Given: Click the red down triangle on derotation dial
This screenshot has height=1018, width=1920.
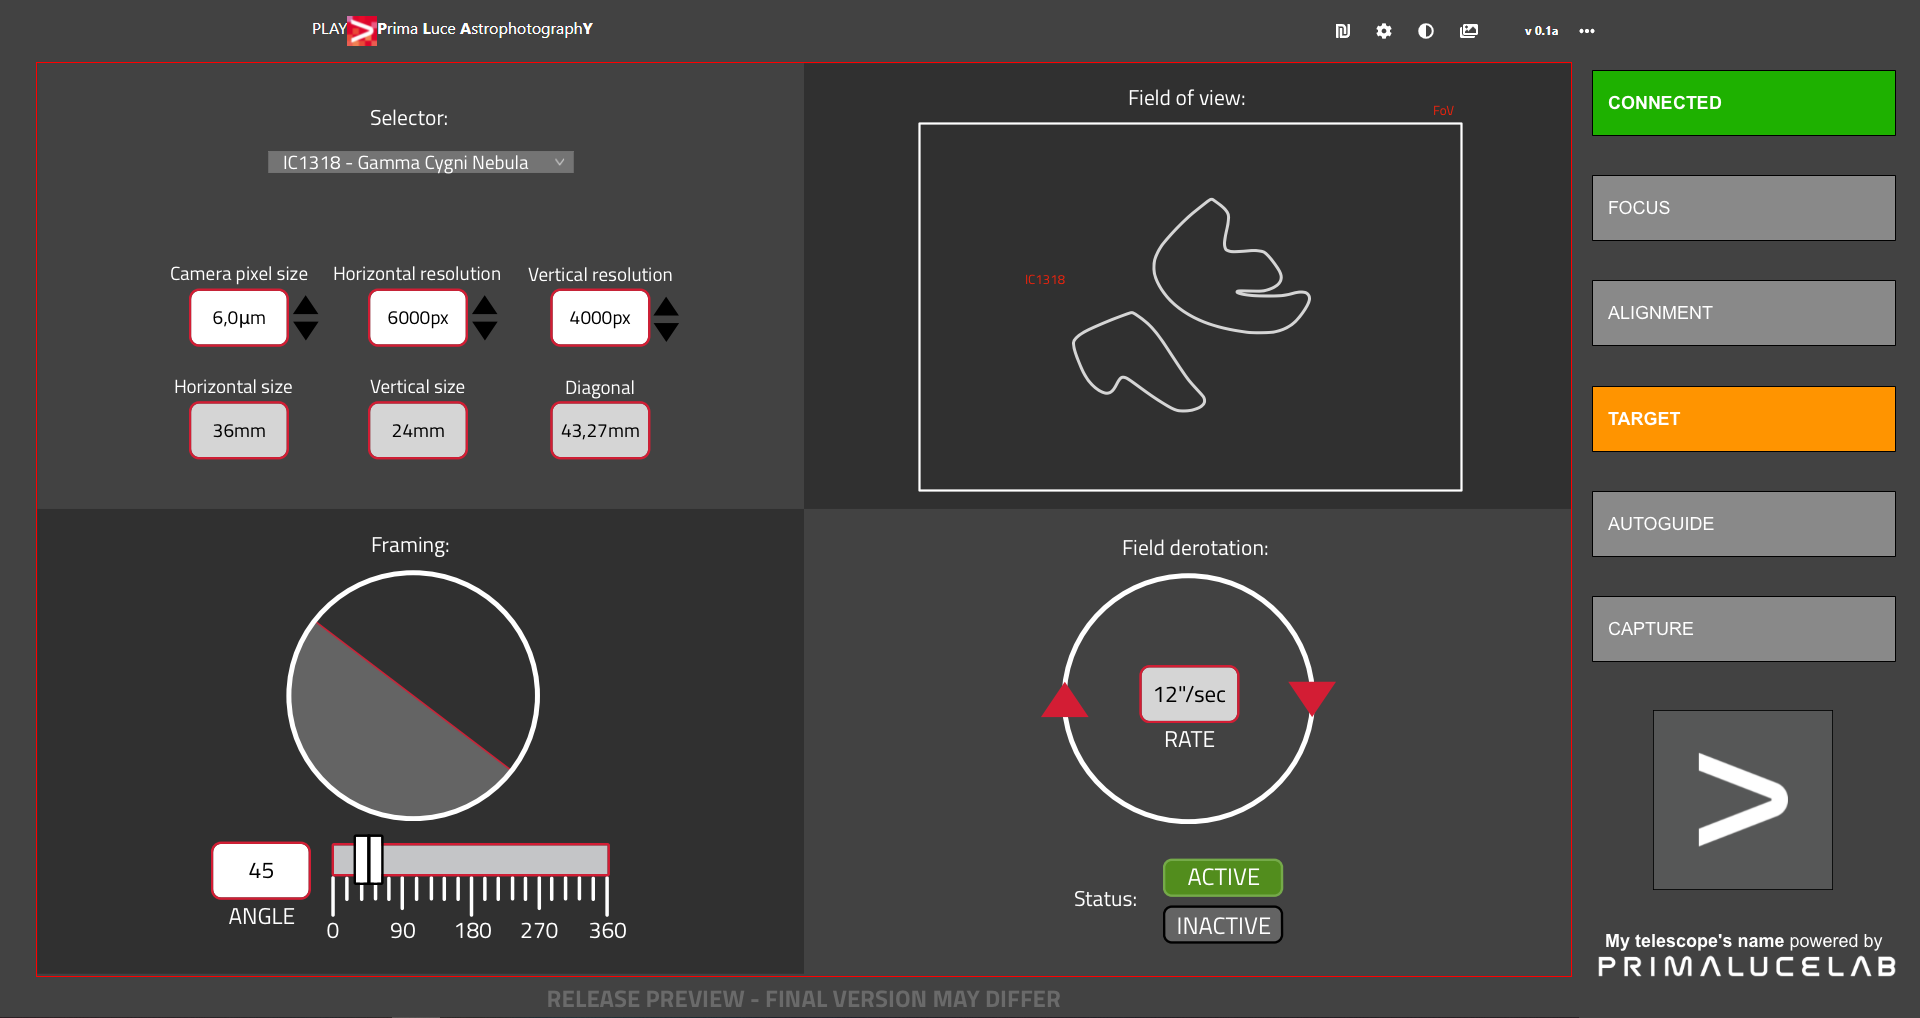Looking at the screenshot, I should click(1312, 696).
